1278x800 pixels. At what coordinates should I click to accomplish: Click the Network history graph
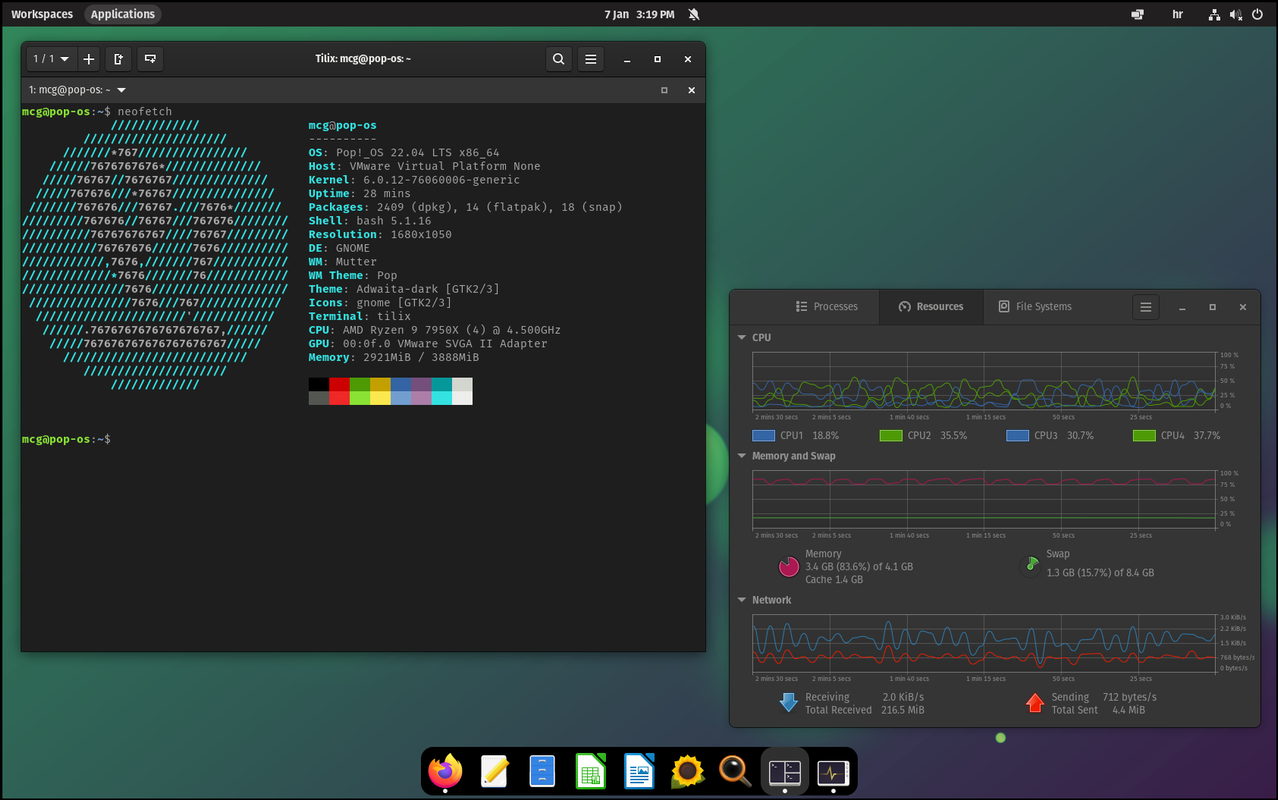pyautogui.click(x=984, y=642)
